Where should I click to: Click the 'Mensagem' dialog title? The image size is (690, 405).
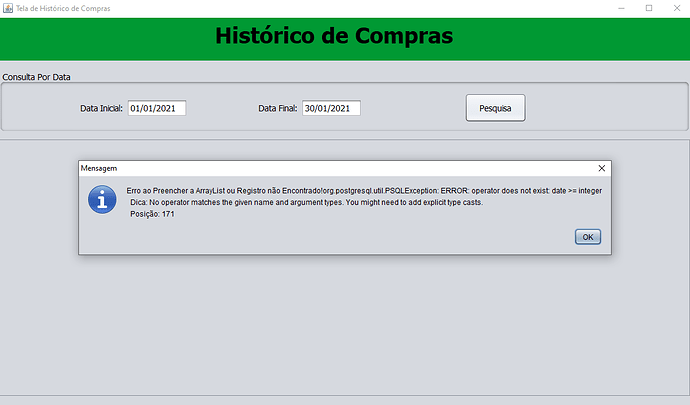click(x=99, y=168)
